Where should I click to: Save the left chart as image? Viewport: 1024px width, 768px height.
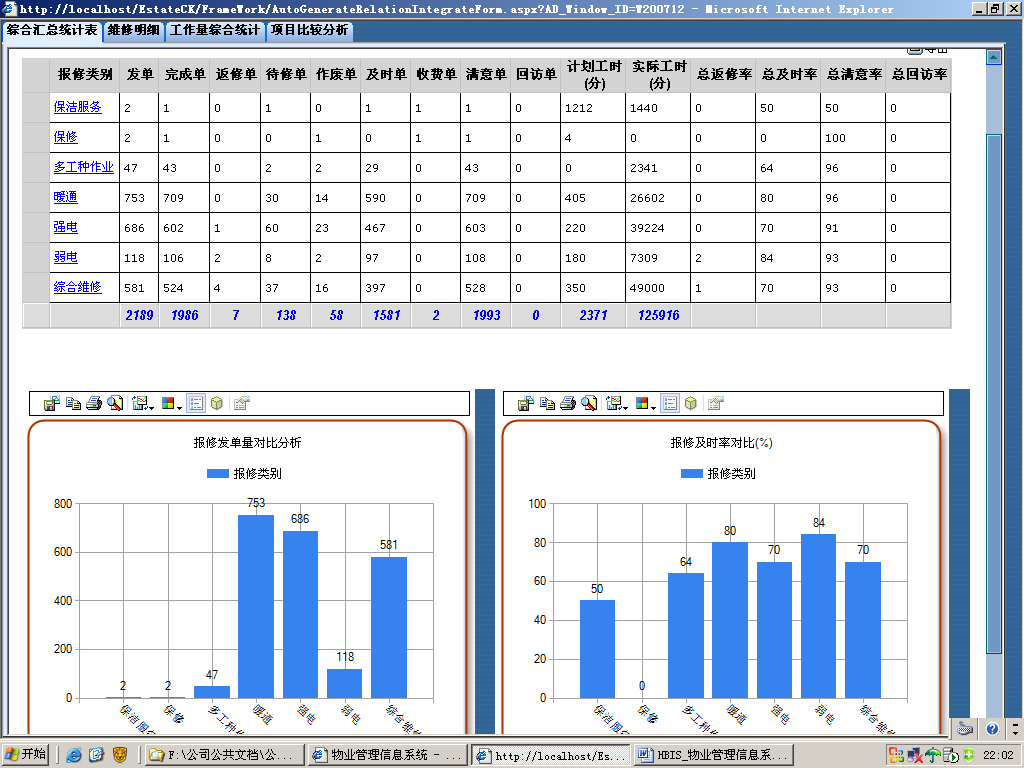coord(51,403)
